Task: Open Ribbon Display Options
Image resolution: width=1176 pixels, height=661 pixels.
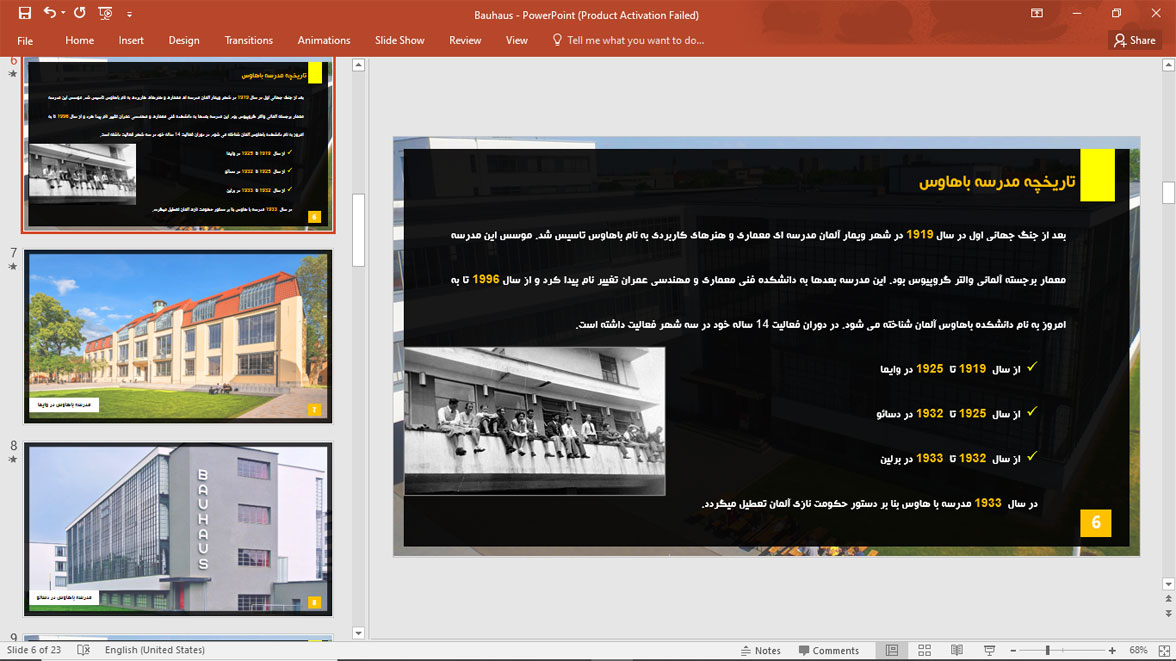Action: pyautogui.click(x=1036, y=13)
